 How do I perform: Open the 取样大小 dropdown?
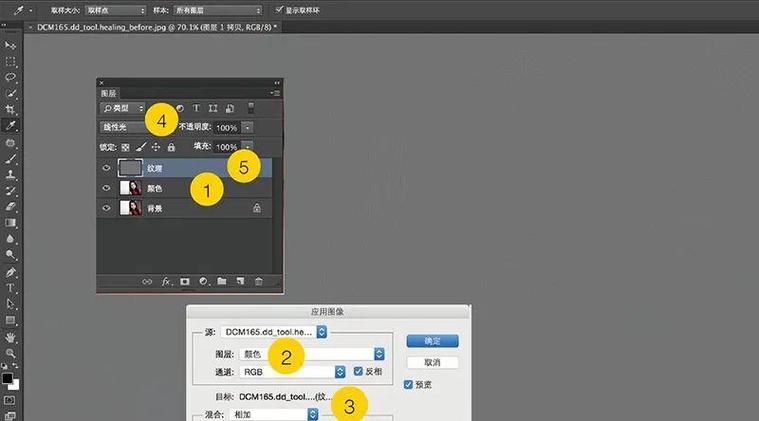(116, 10)
